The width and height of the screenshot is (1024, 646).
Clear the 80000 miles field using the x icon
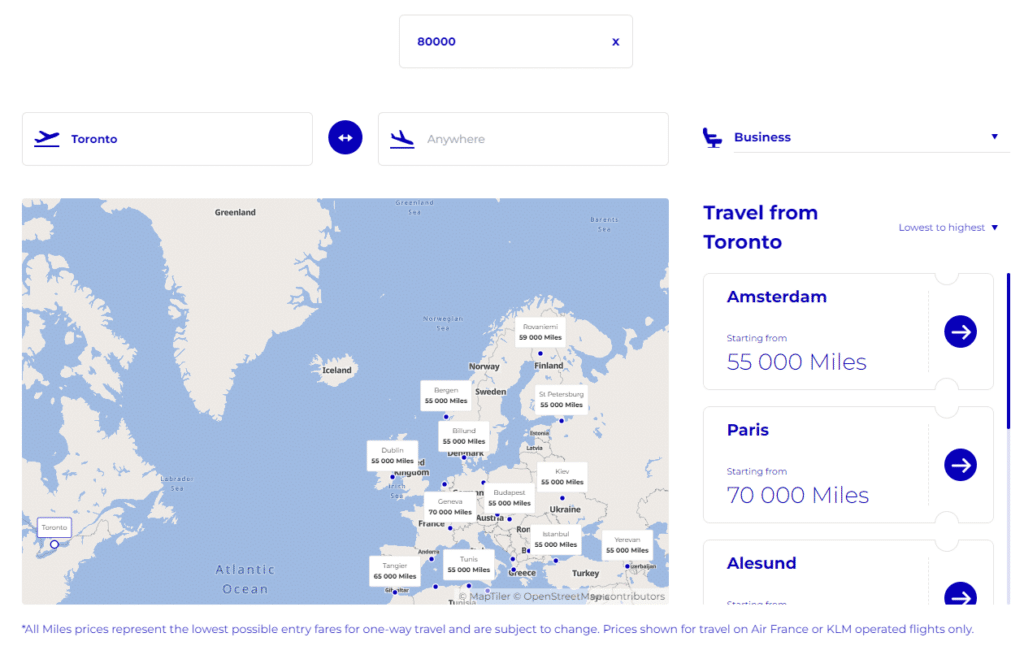(x=616, y=41)
